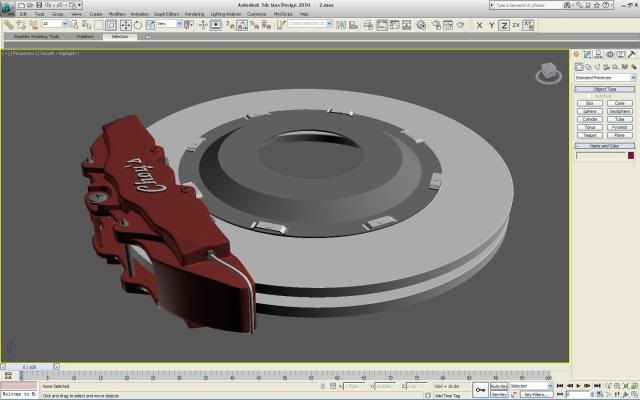
Task: Select the Bind to Space Warp tool
Action: [33, 25]
